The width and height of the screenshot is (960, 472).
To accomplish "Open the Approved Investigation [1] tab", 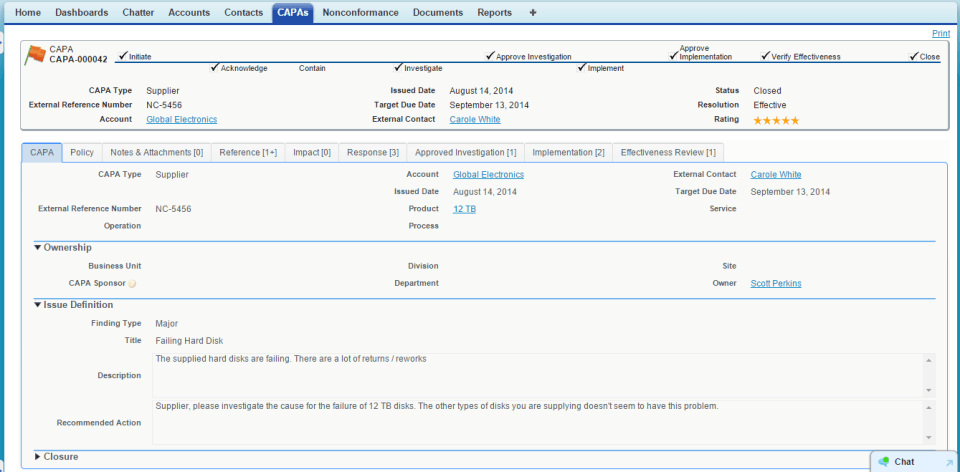I will click(x=466, y=152).
